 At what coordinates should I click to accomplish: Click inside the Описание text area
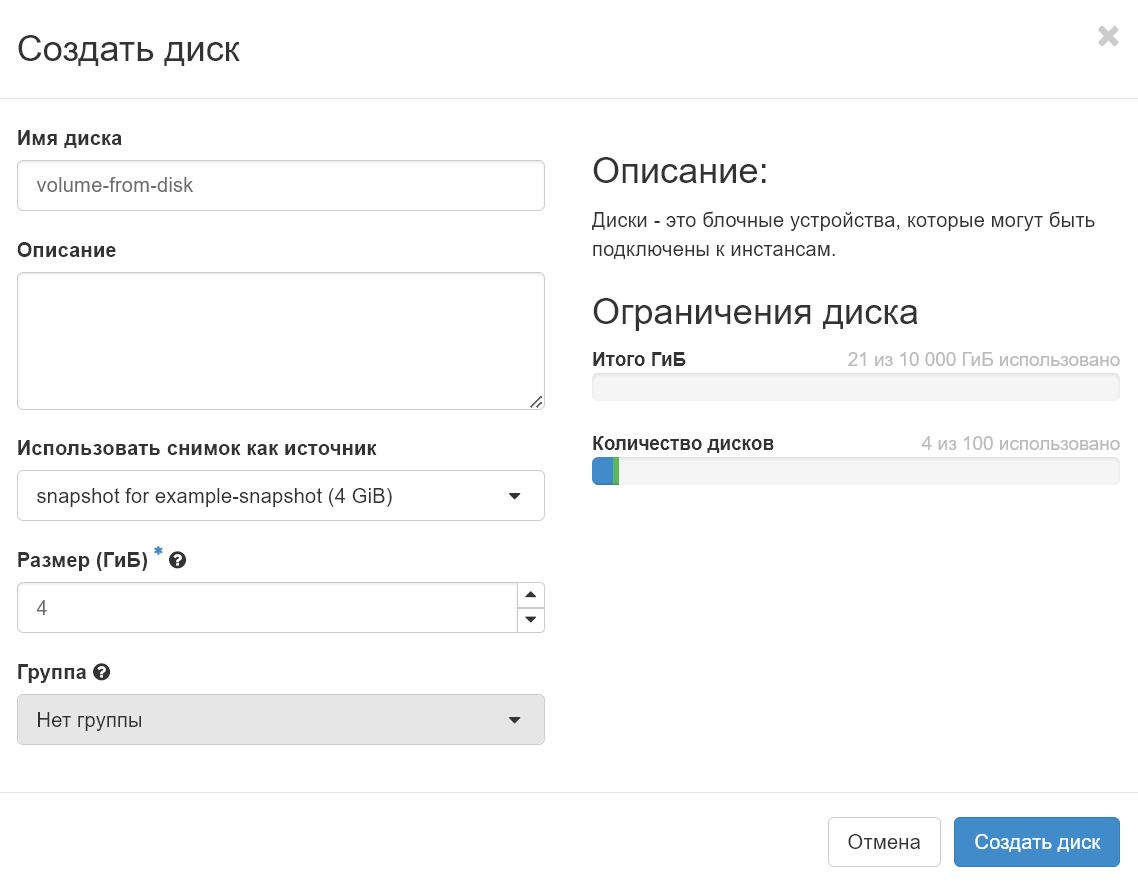pyautogui.click(x=280, y=340)
